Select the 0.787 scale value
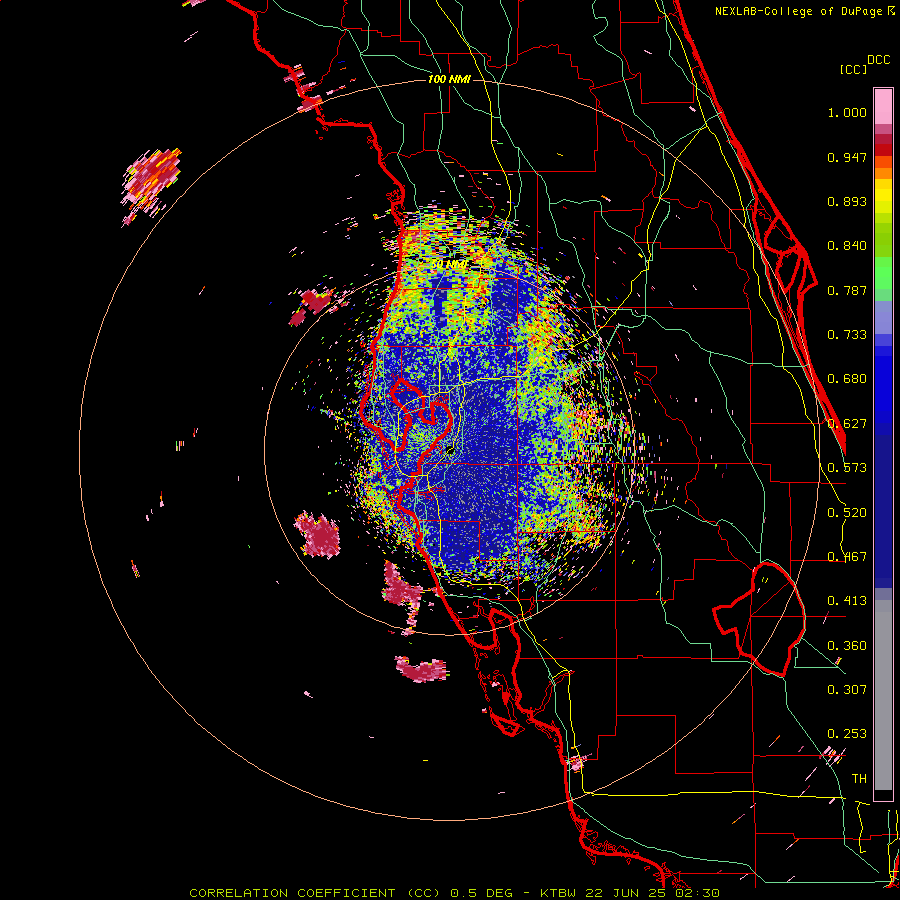 (847, 290)
